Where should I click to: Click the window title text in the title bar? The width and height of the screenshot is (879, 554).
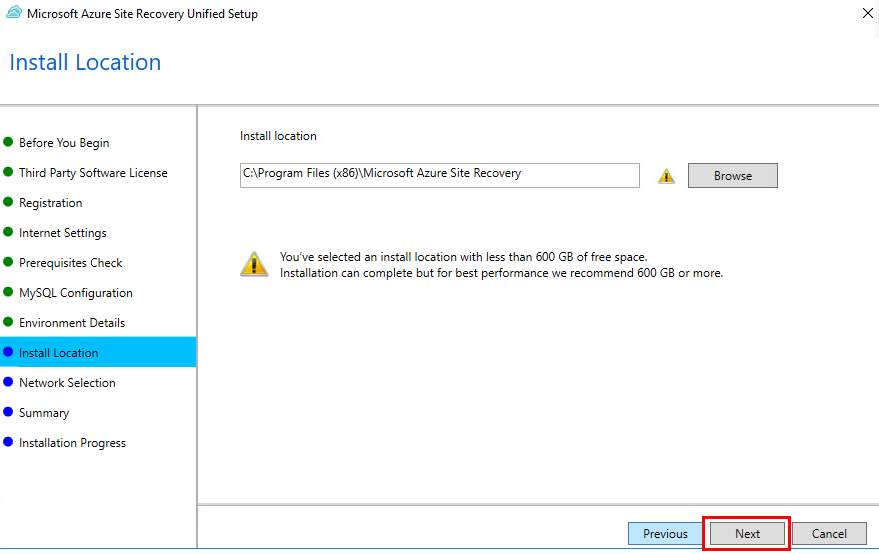(x=142, y=13)
